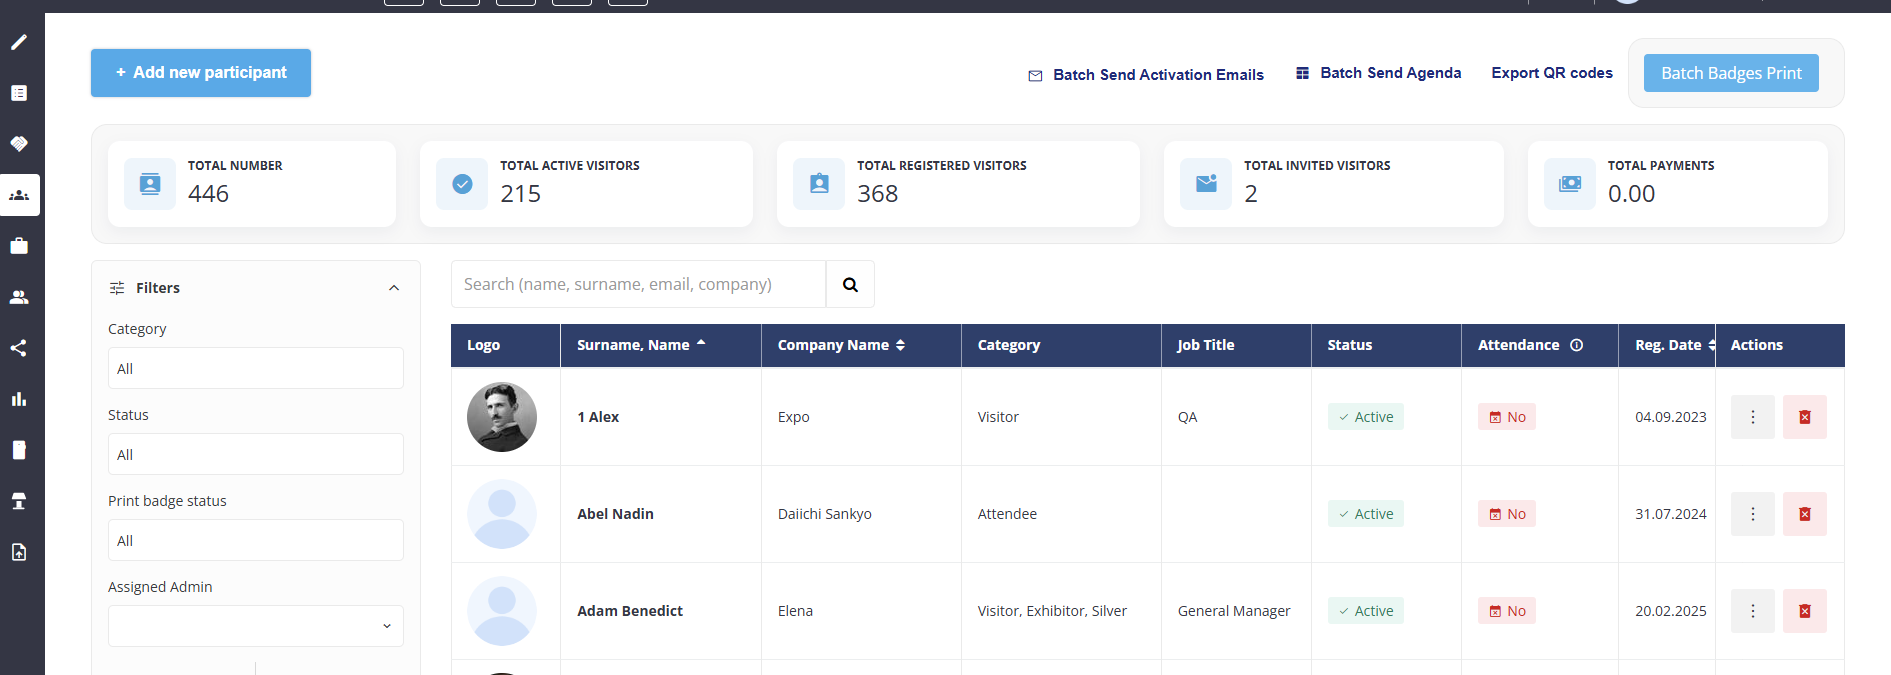Open the lectern stand icon in sidebar
Viewport: 1891px width, 675px height.
19,501
